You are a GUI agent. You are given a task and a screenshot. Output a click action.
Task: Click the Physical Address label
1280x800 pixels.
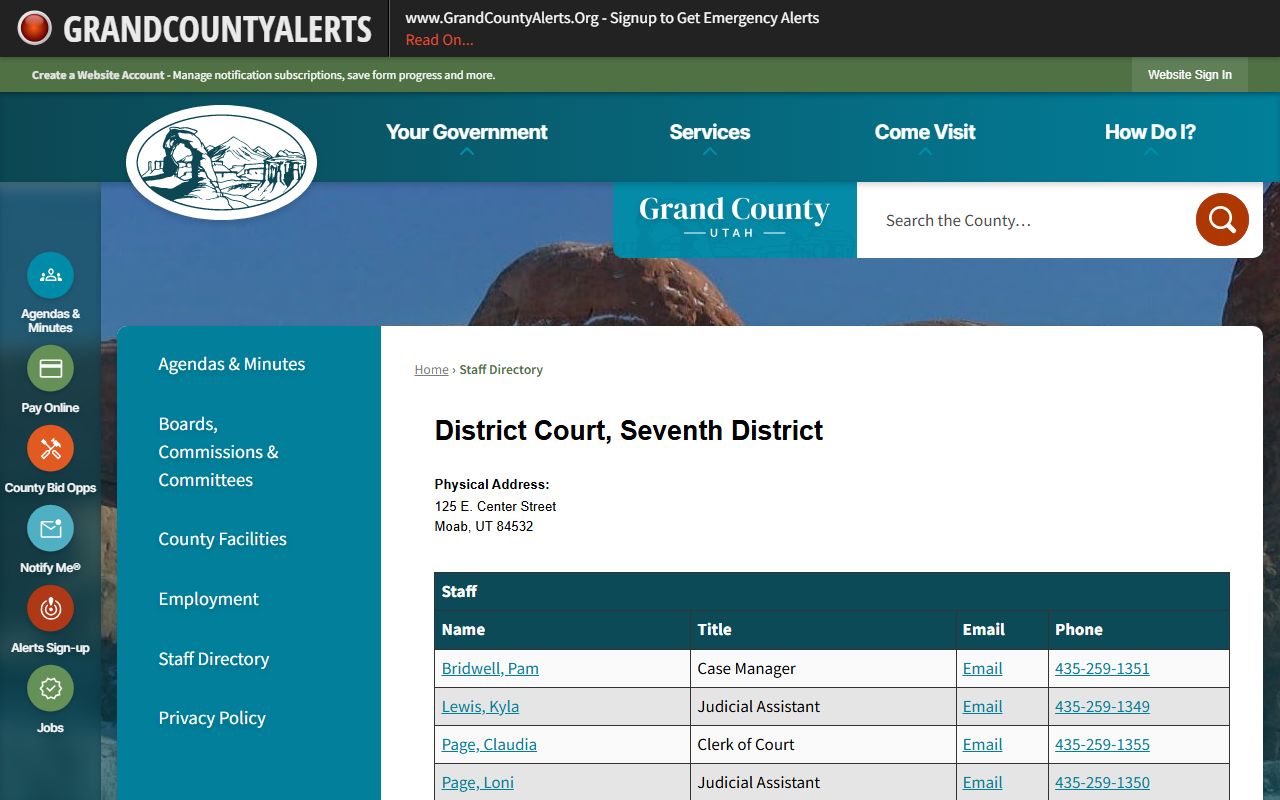pyautogui.click(x=492, y=485)
